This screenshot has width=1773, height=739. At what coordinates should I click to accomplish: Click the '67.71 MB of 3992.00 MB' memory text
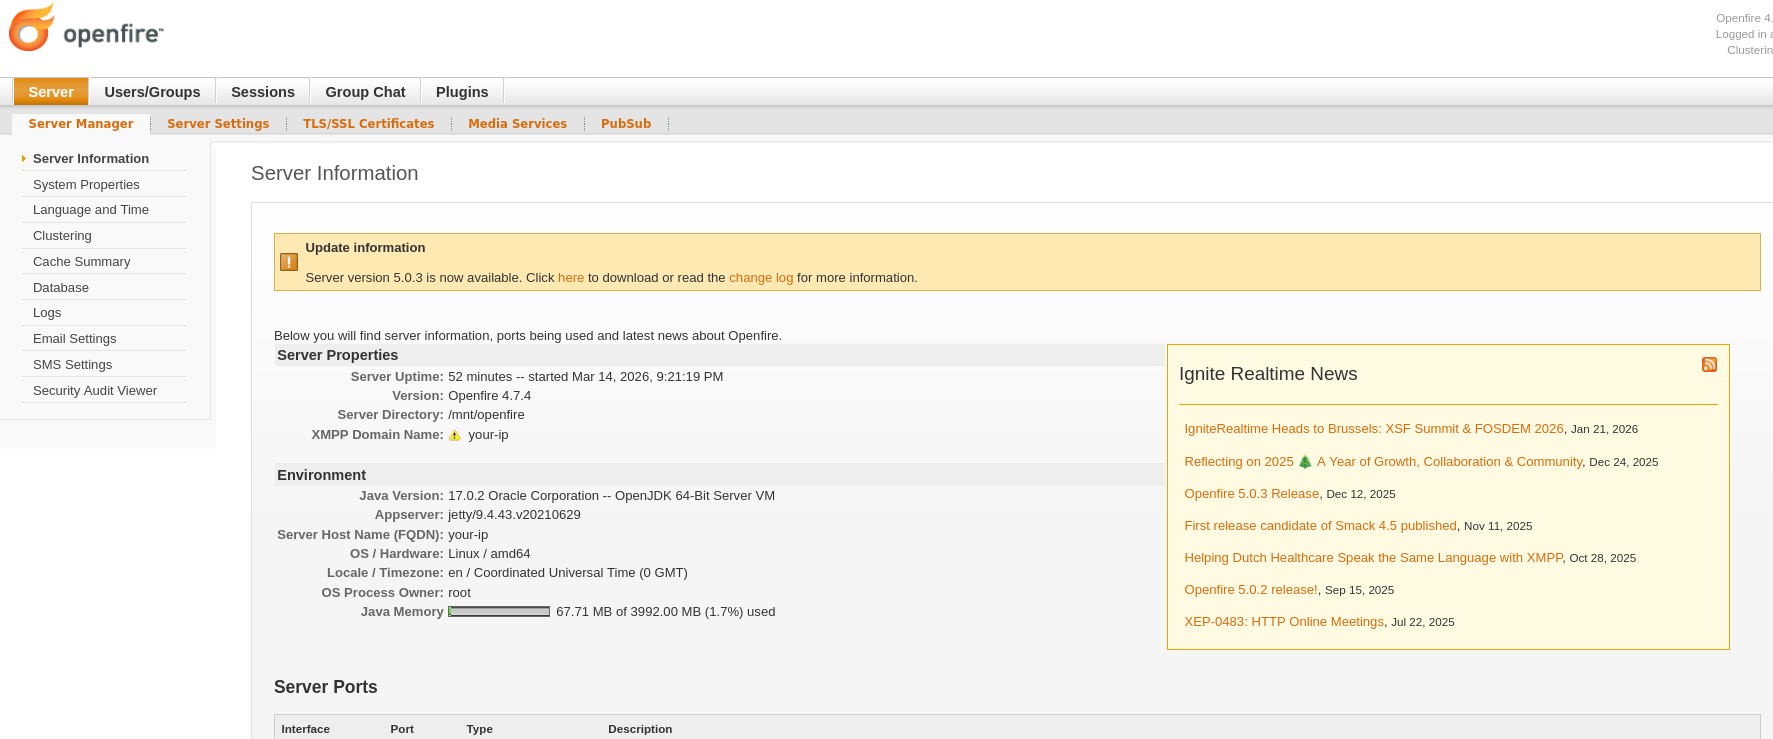666,612
